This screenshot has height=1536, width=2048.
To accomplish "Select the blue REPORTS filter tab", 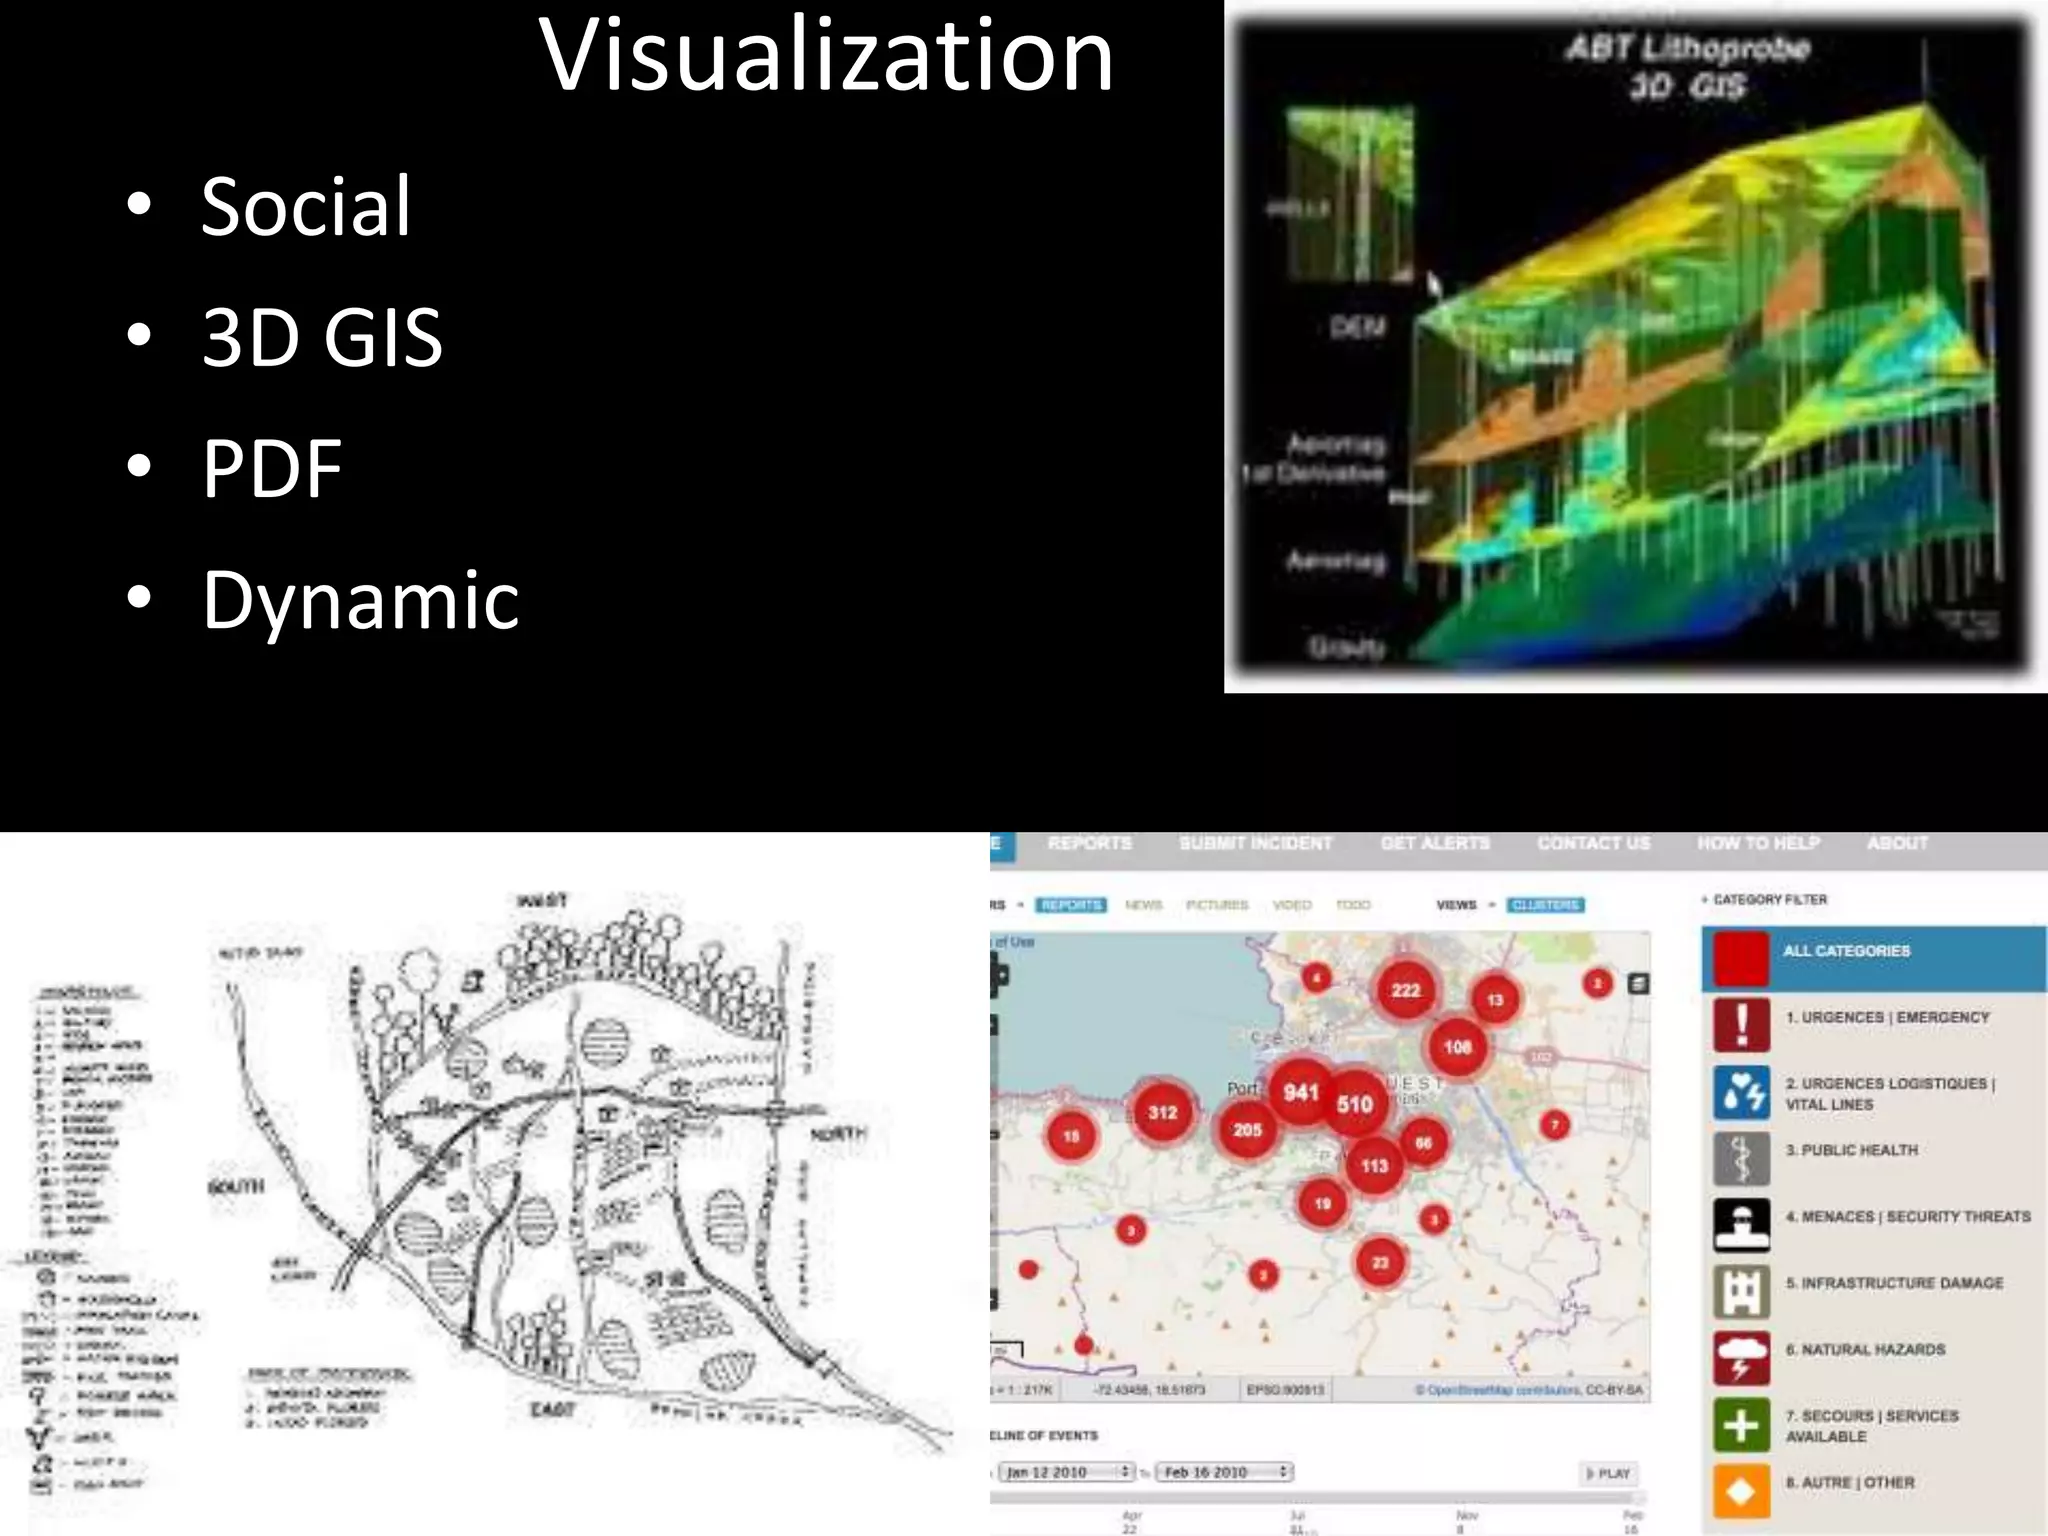I will (1070, 905).
